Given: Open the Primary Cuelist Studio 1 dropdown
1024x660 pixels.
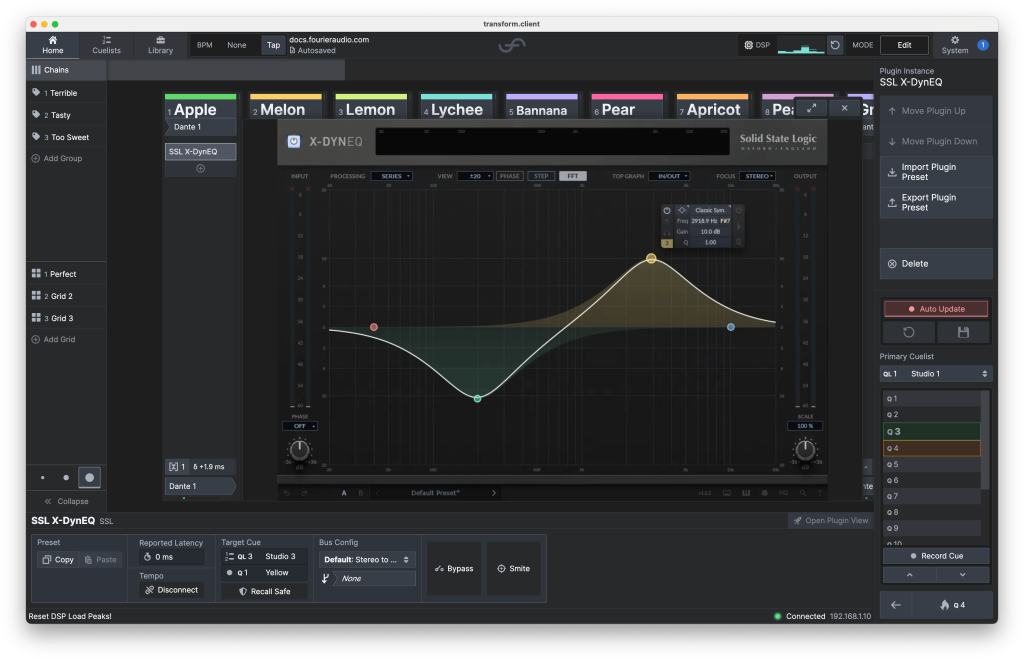Looking at the screenshot, I should 936,374.
